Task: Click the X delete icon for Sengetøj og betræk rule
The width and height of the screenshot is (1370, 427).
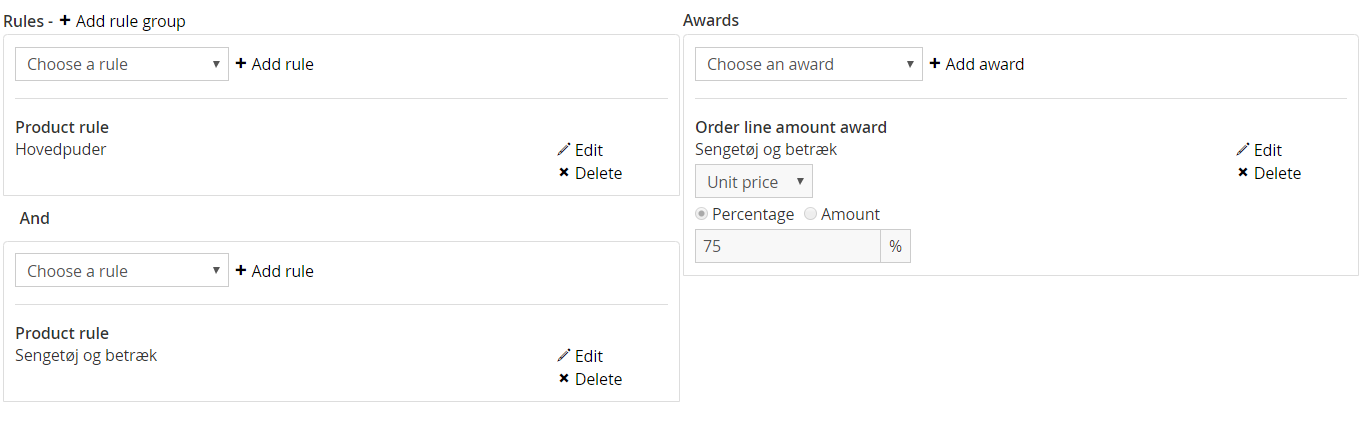Action: click(x=564, y=379)
